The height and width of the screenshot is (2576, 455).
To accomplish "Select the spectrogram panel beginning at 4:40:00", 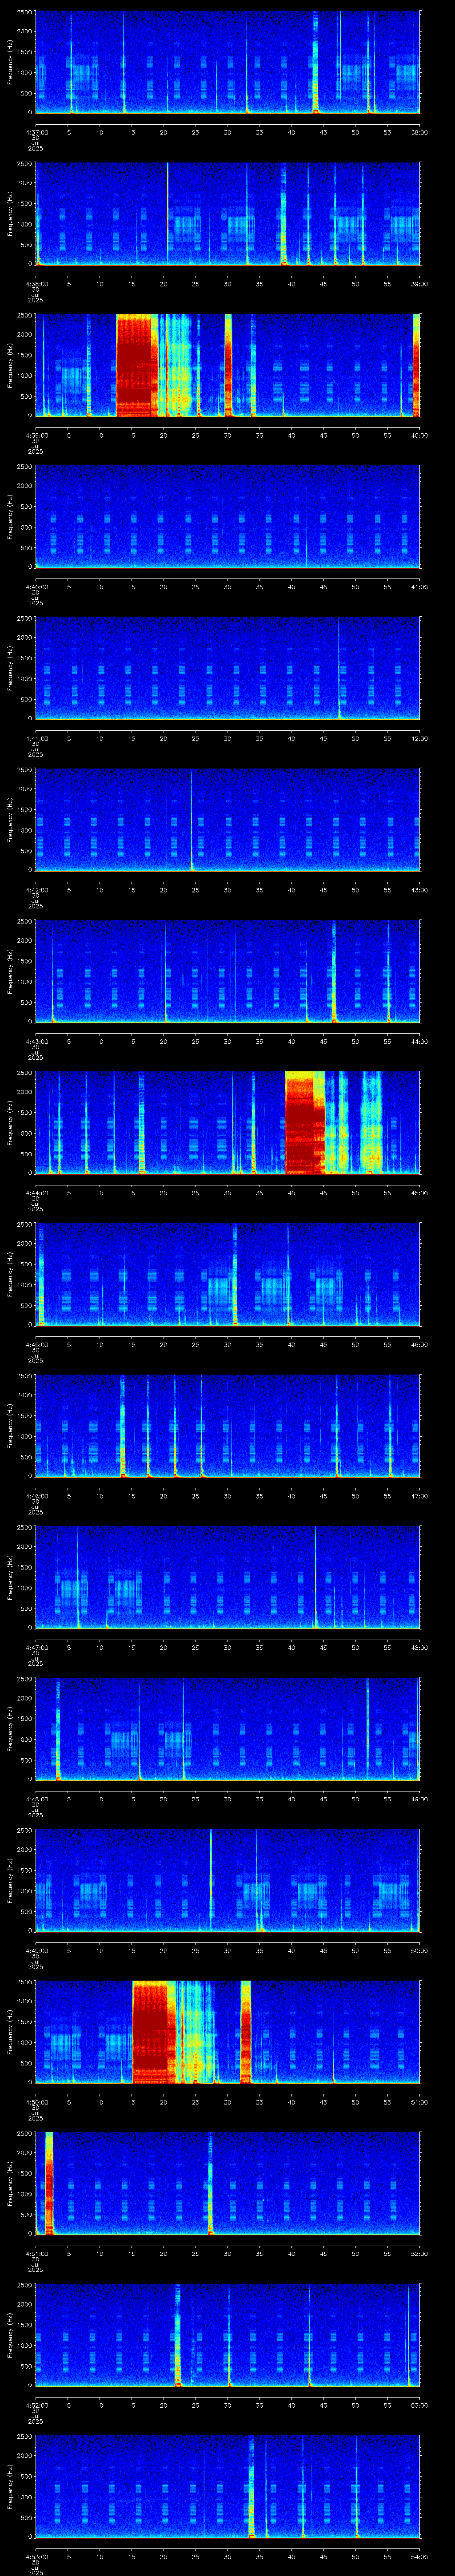I will pos(228,516).
